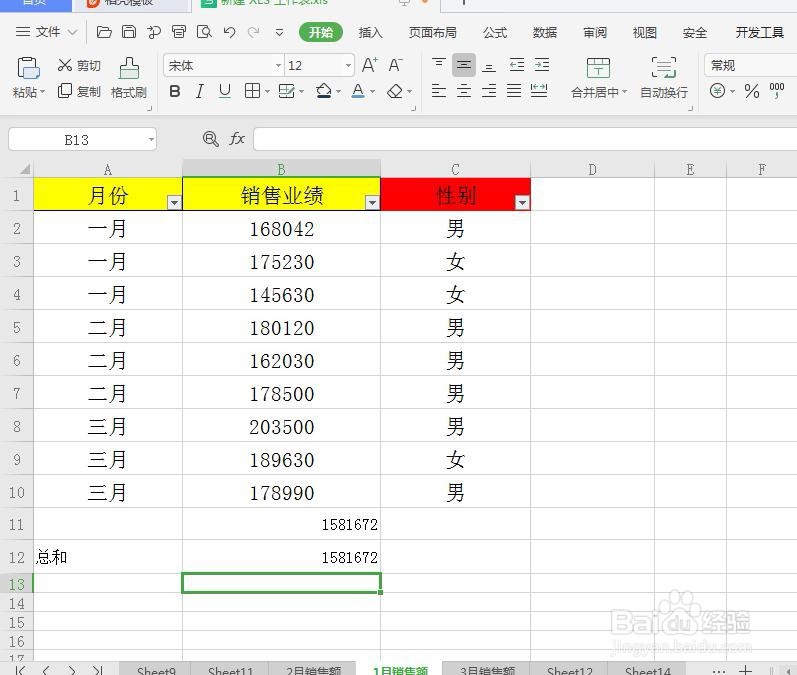797x675 pixels.
Task: Click in the formula bar input
Action: (x=525, y=139)
